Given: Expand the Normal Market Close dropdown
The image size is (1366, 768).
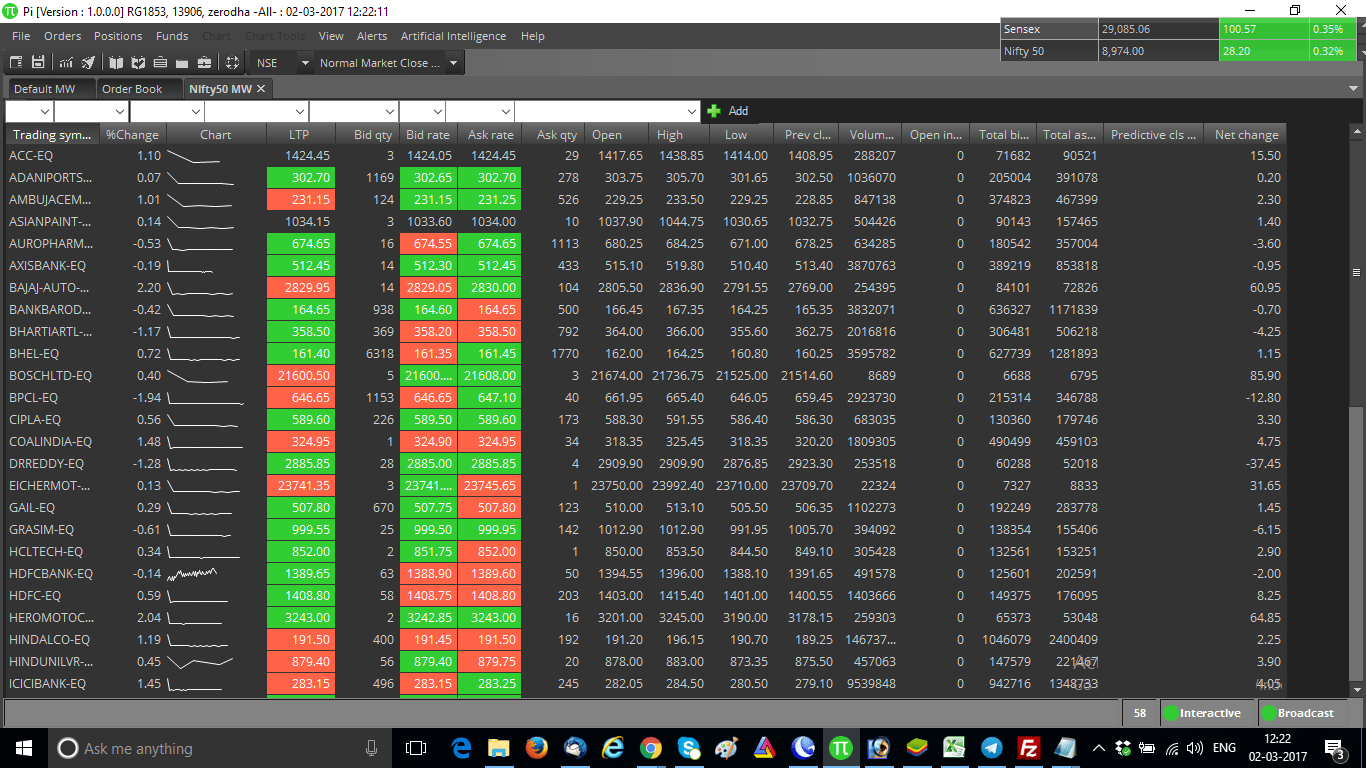Looking at the screenshot, I should 453,63.
